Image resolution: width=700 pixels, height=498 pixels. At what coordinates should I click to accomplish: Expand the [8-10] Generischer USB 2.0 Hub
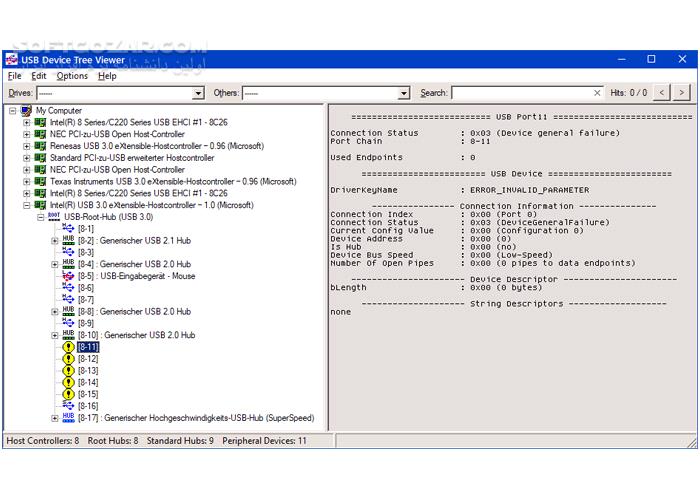coord(54,336)
